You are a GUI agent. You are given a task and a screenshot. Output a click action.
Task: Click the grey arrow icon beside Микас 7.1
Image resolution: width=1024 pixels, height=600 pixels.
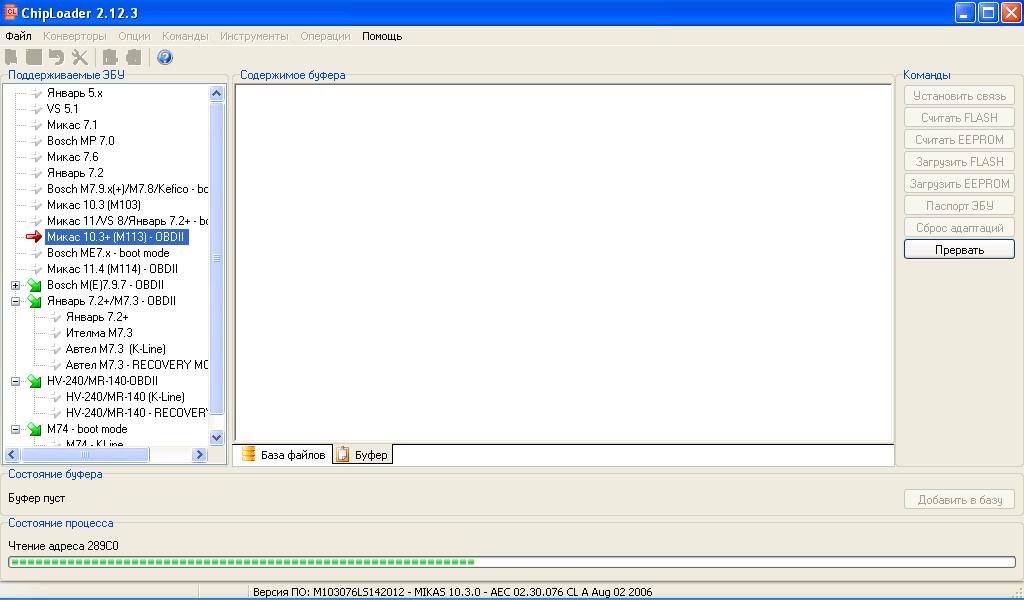pos(36,125)
